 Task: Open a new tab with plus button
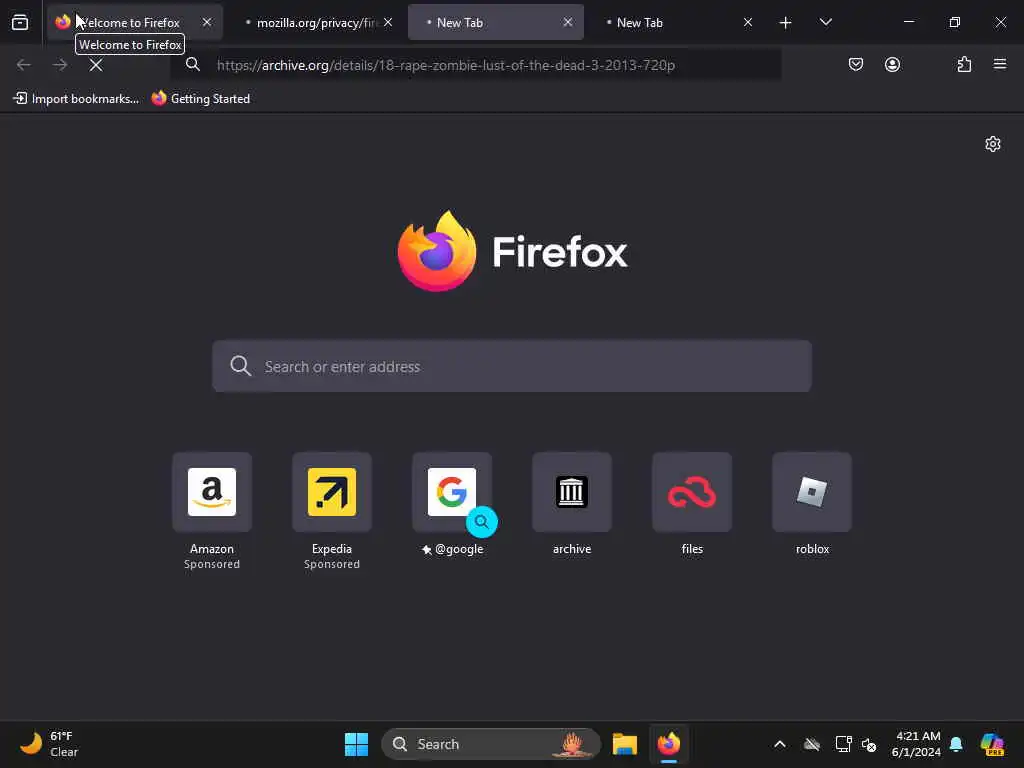pyautogui.click(x=786, y=23)
